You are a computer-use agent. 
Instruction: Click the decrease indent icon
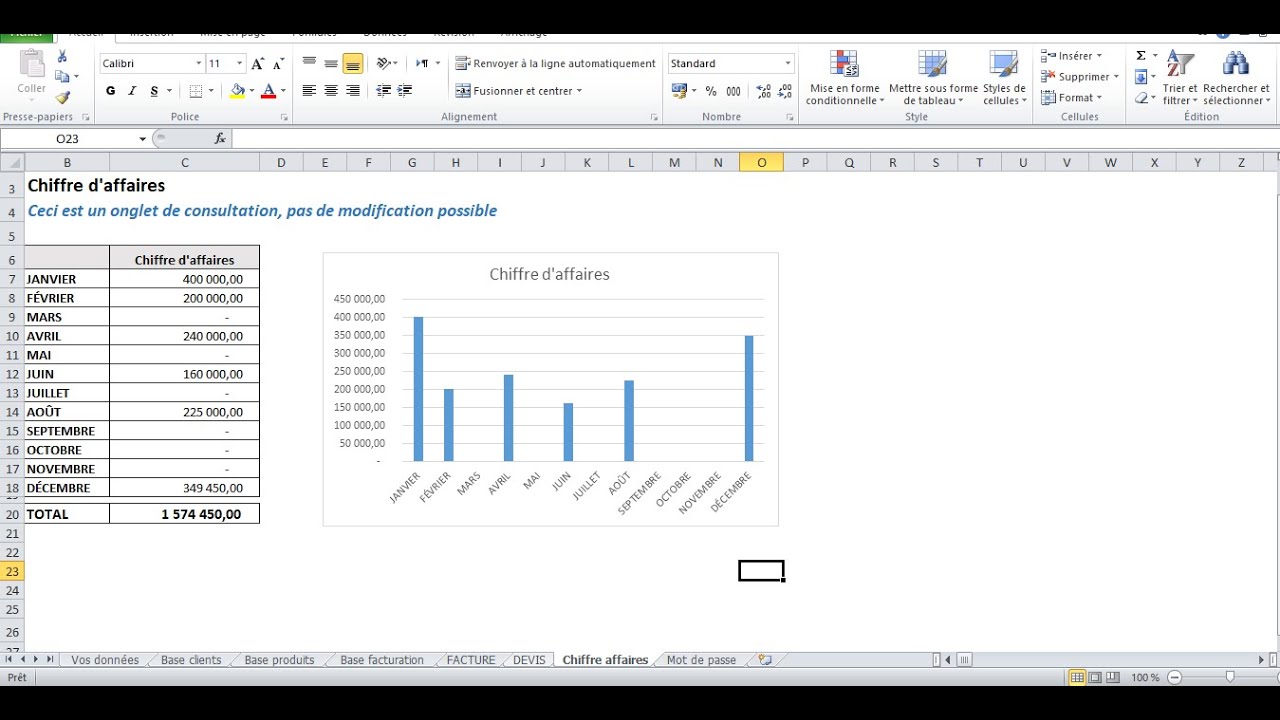click(x=384, y=91)
